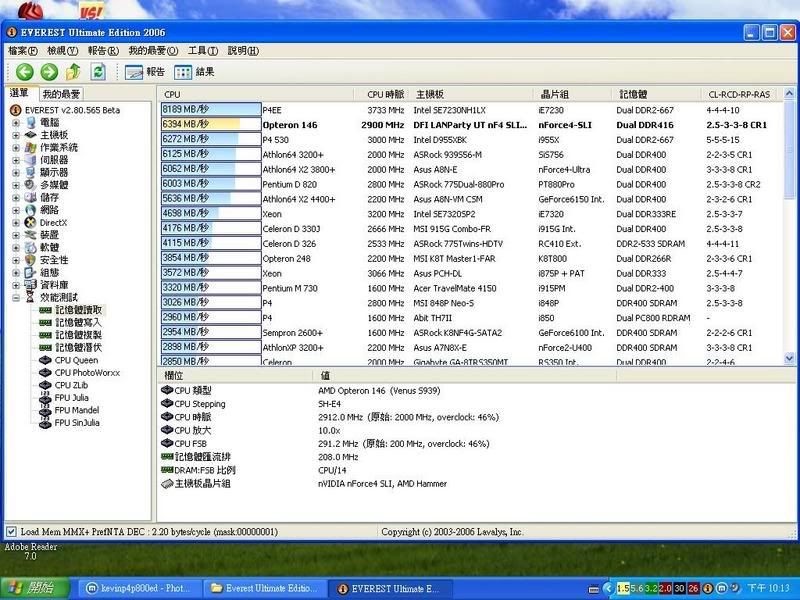Select the DirectX tree node icon
Screen dimensions: 800x600
(31, 222)
